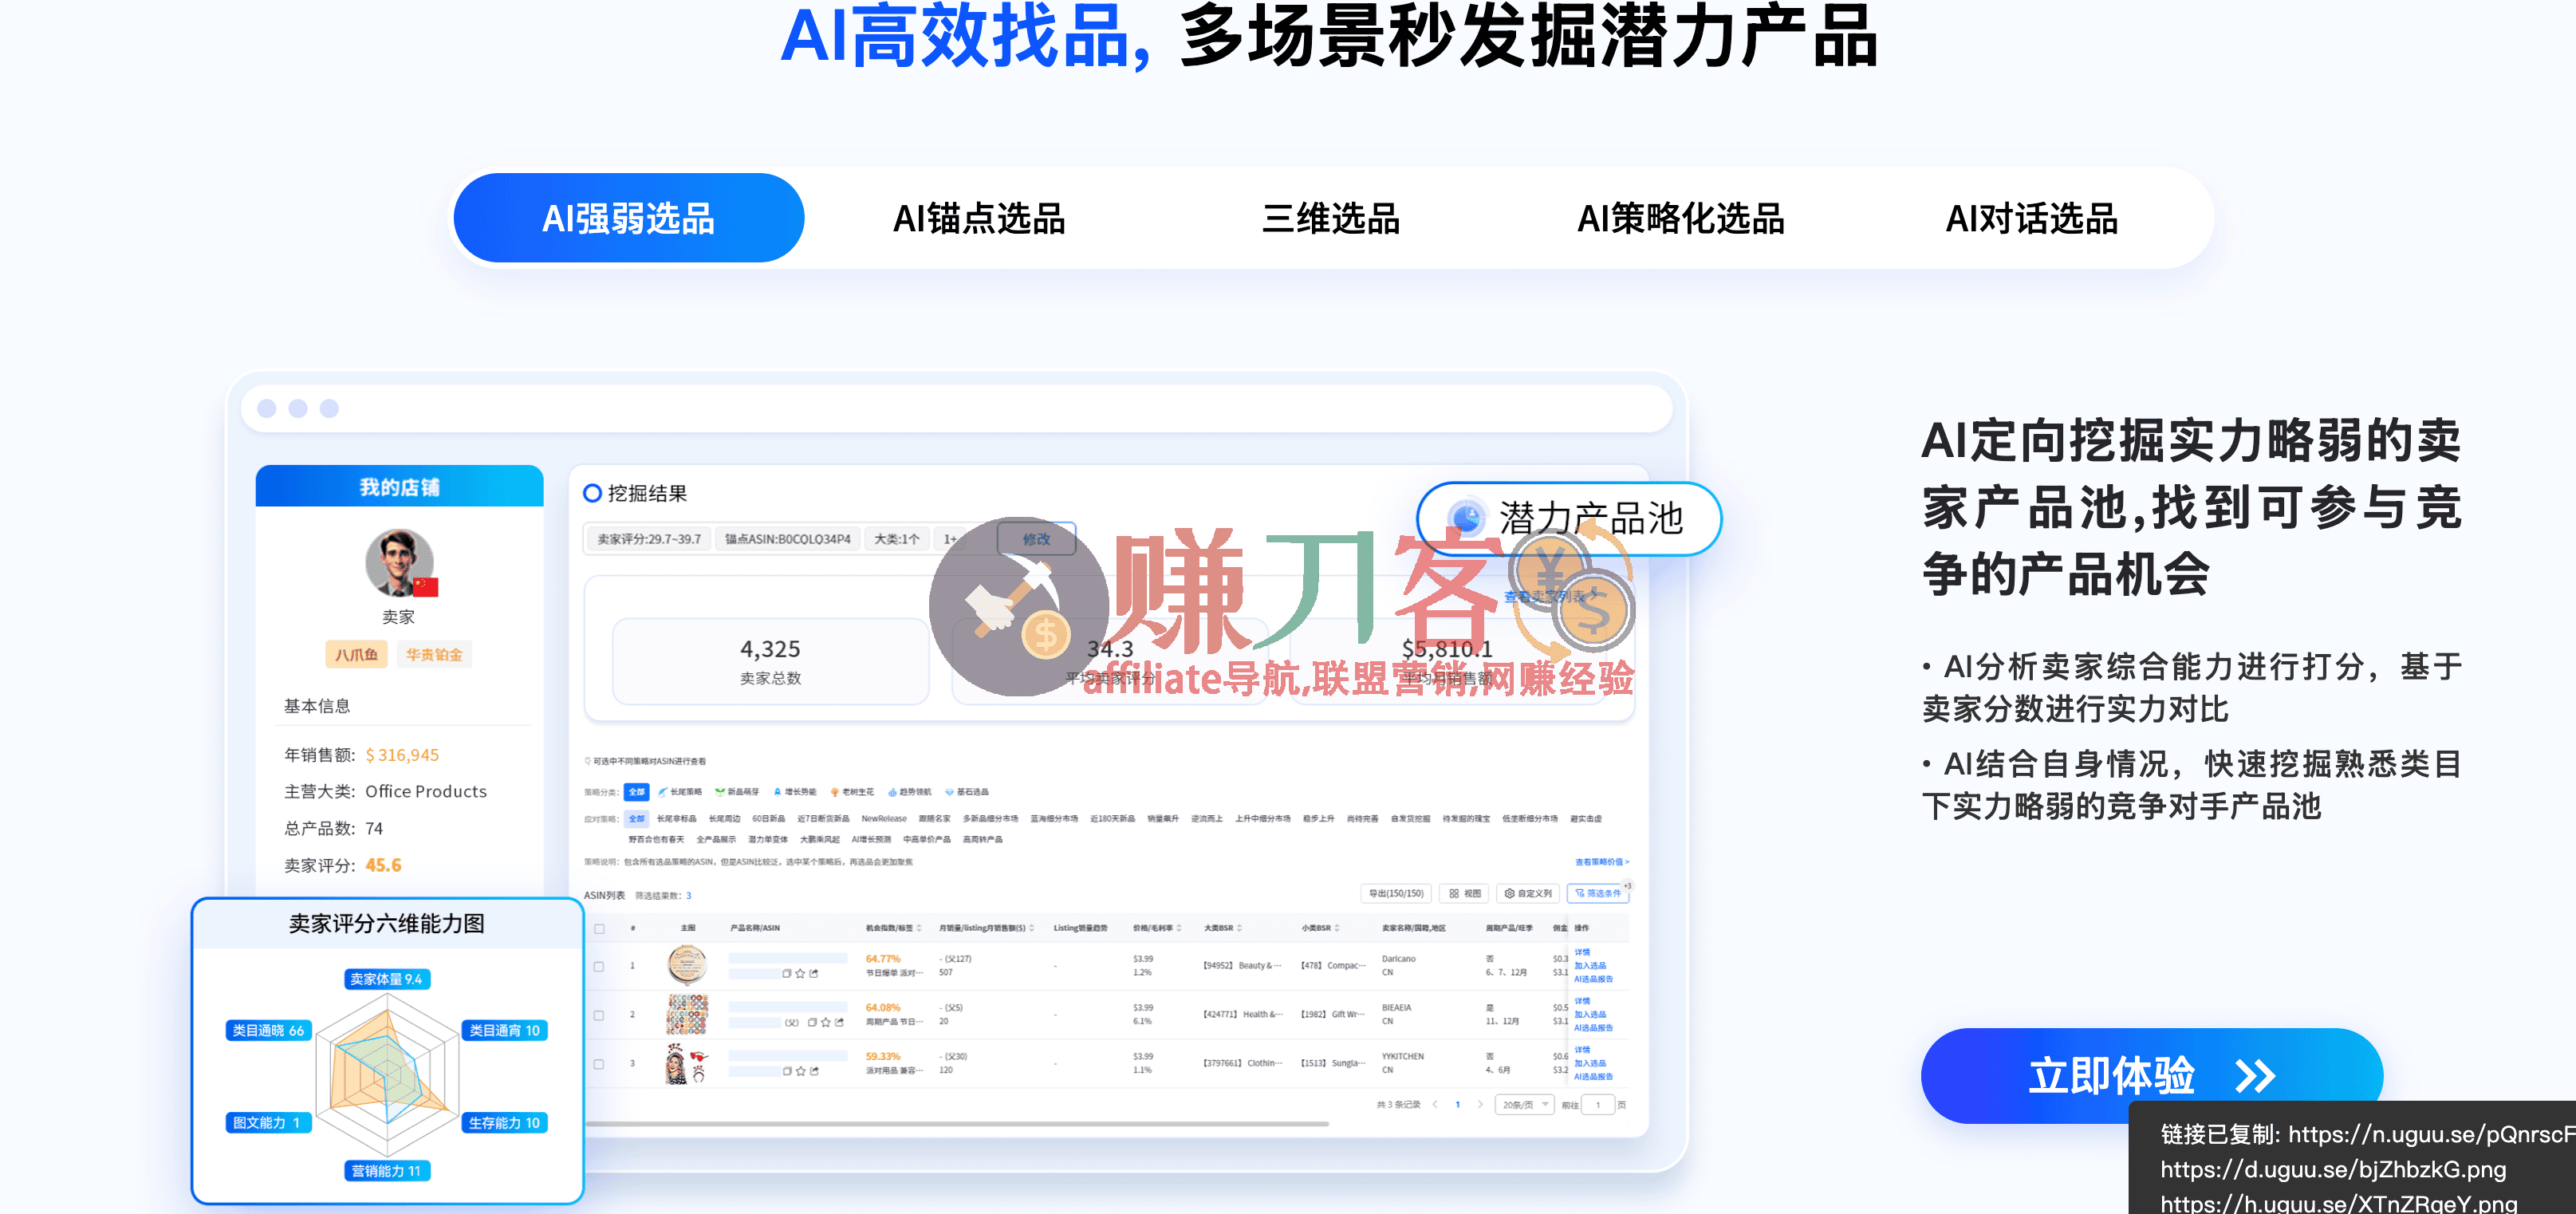The width and height of the screenshot is (2576, 1214).
Task: Click the horizontal table scrollbar
Action: [x=957, y=1124]
